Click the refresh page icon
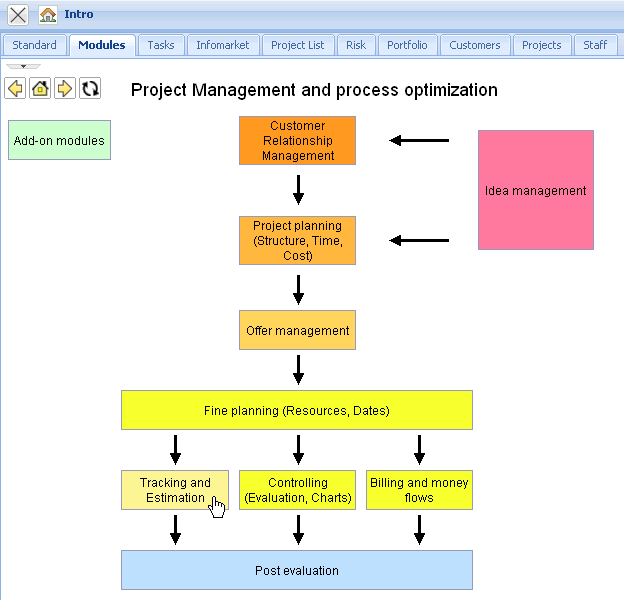The height and width of the screenshot is (600, 624). [x=90, y=88]
